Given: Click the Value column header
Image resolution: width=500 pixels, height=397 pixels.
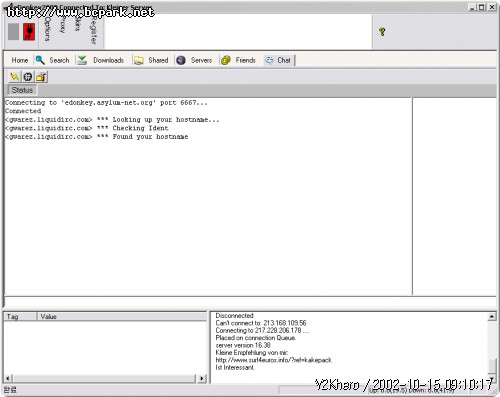Looking at the screenshot, I should click(x=121, y=316).
